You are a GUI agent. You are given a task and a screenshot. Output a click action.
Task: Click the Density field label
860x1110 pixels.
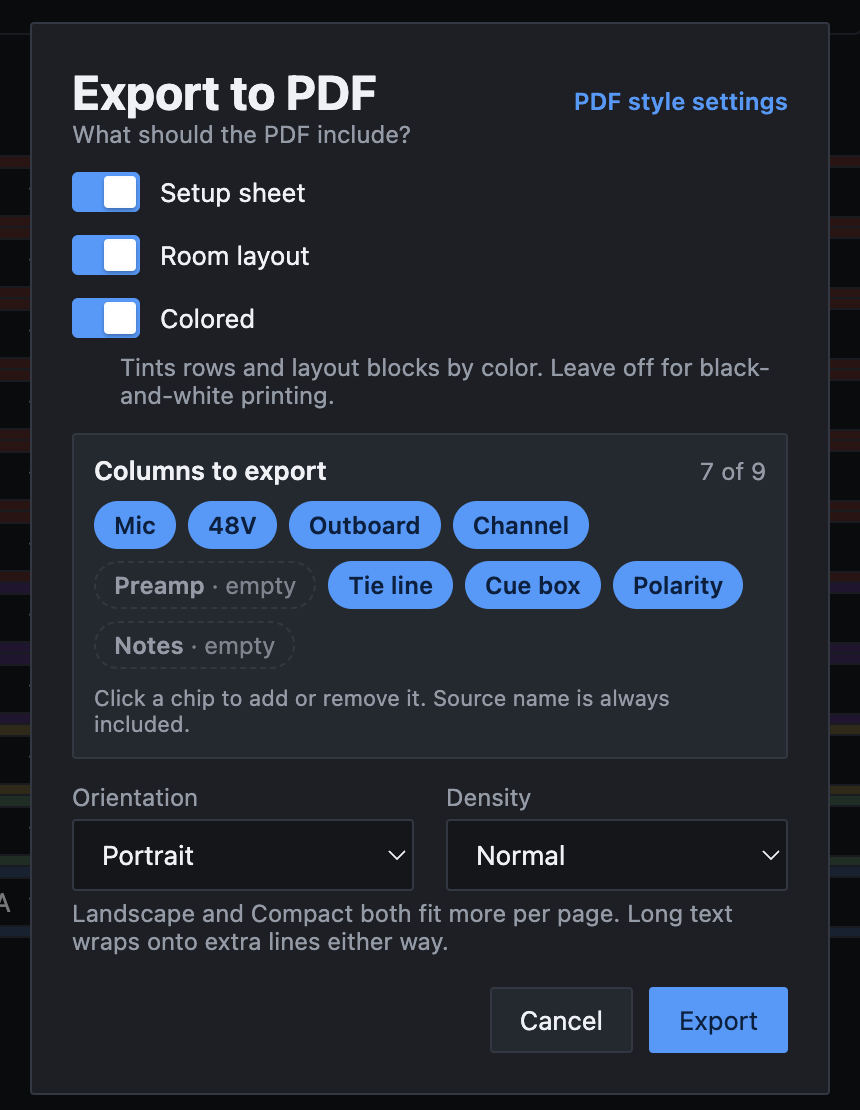488,798
